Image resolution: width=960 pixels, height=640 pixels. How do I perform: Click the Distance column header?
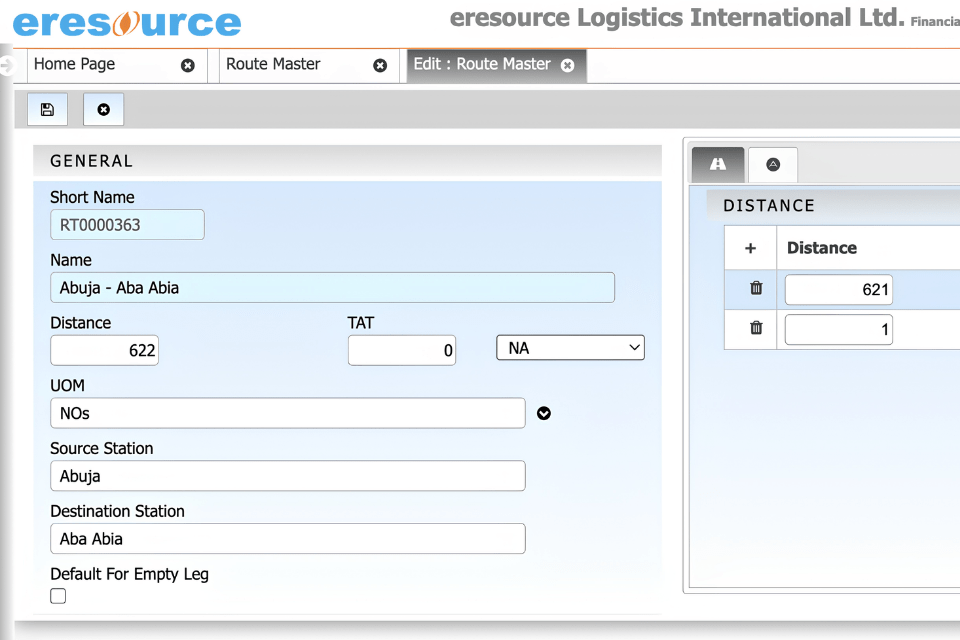coord(822,248)
